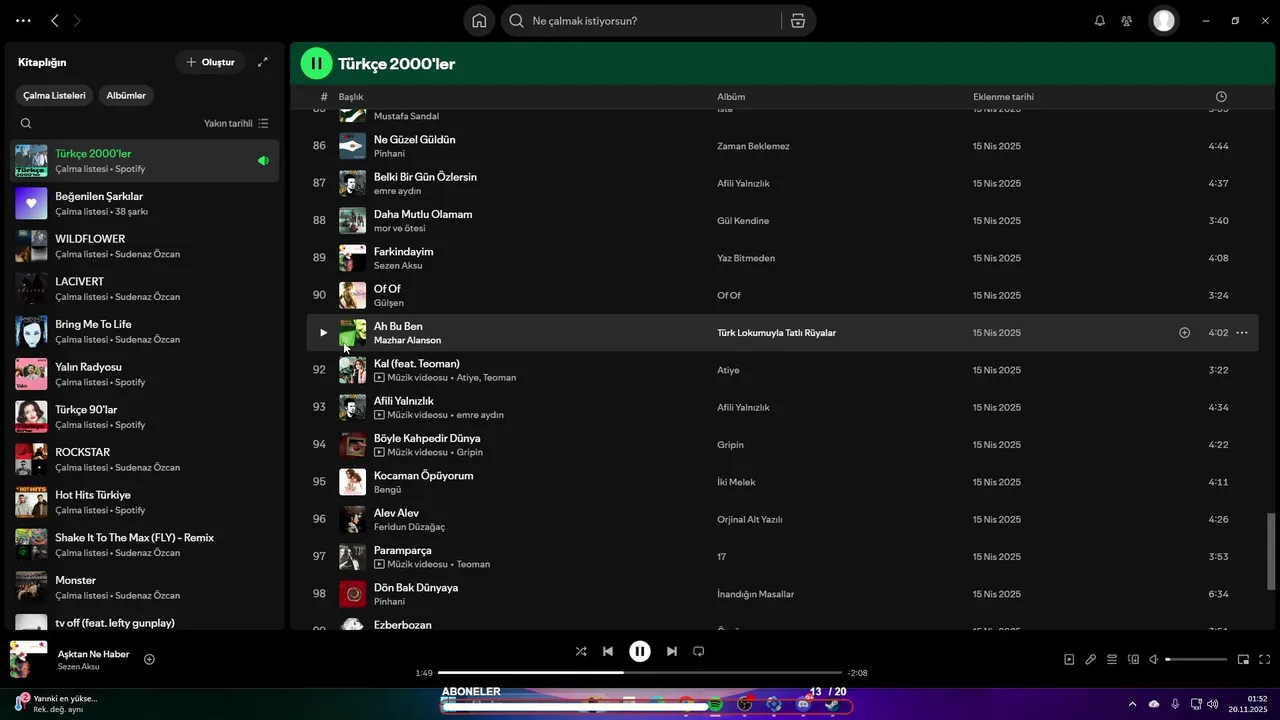Show lyrics with the microphone icon

[1091, 659]
